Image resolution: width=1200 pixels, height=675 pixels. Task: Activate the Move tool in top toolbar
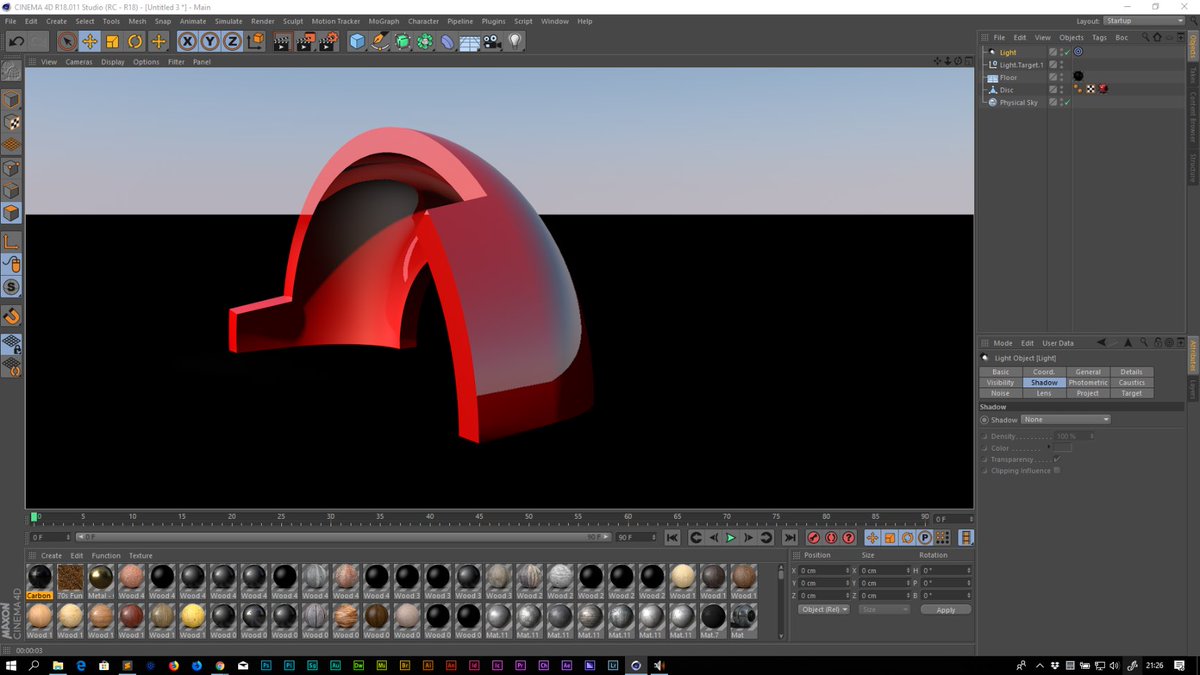[90, 41]
